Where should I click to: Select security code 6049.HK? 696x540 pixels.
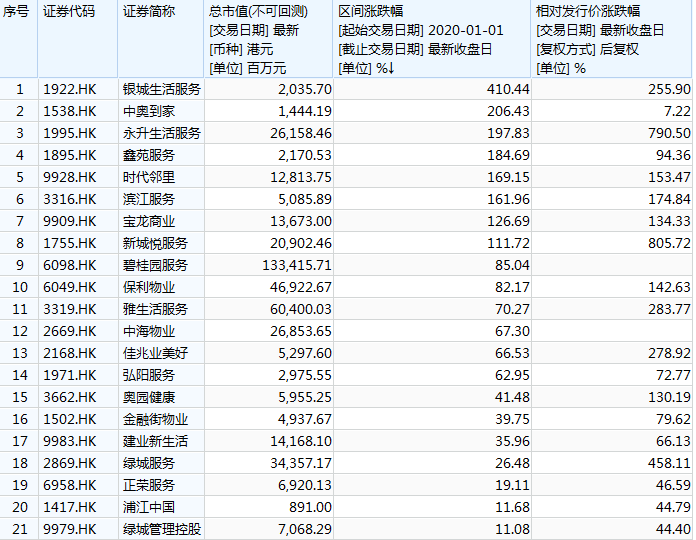[70, 287]
